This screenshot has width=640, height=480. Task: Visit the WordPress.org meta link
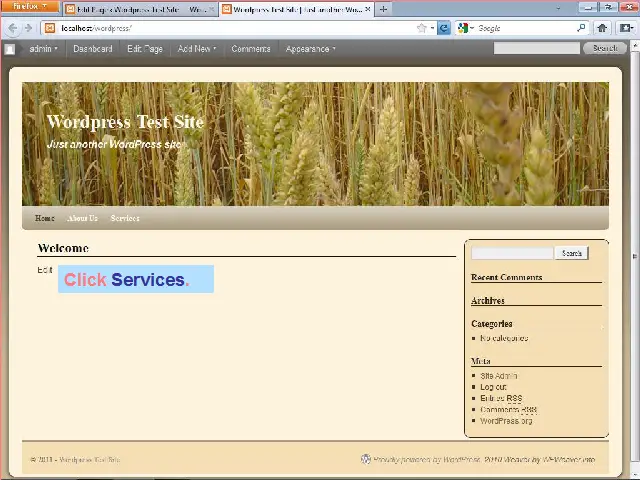(506, 420)
